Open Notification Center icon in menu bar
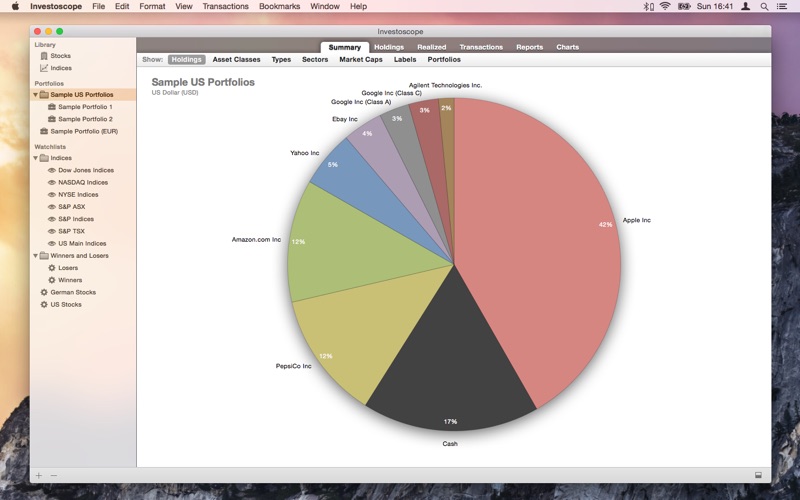 pyautogui.click(x=782, y=7)
